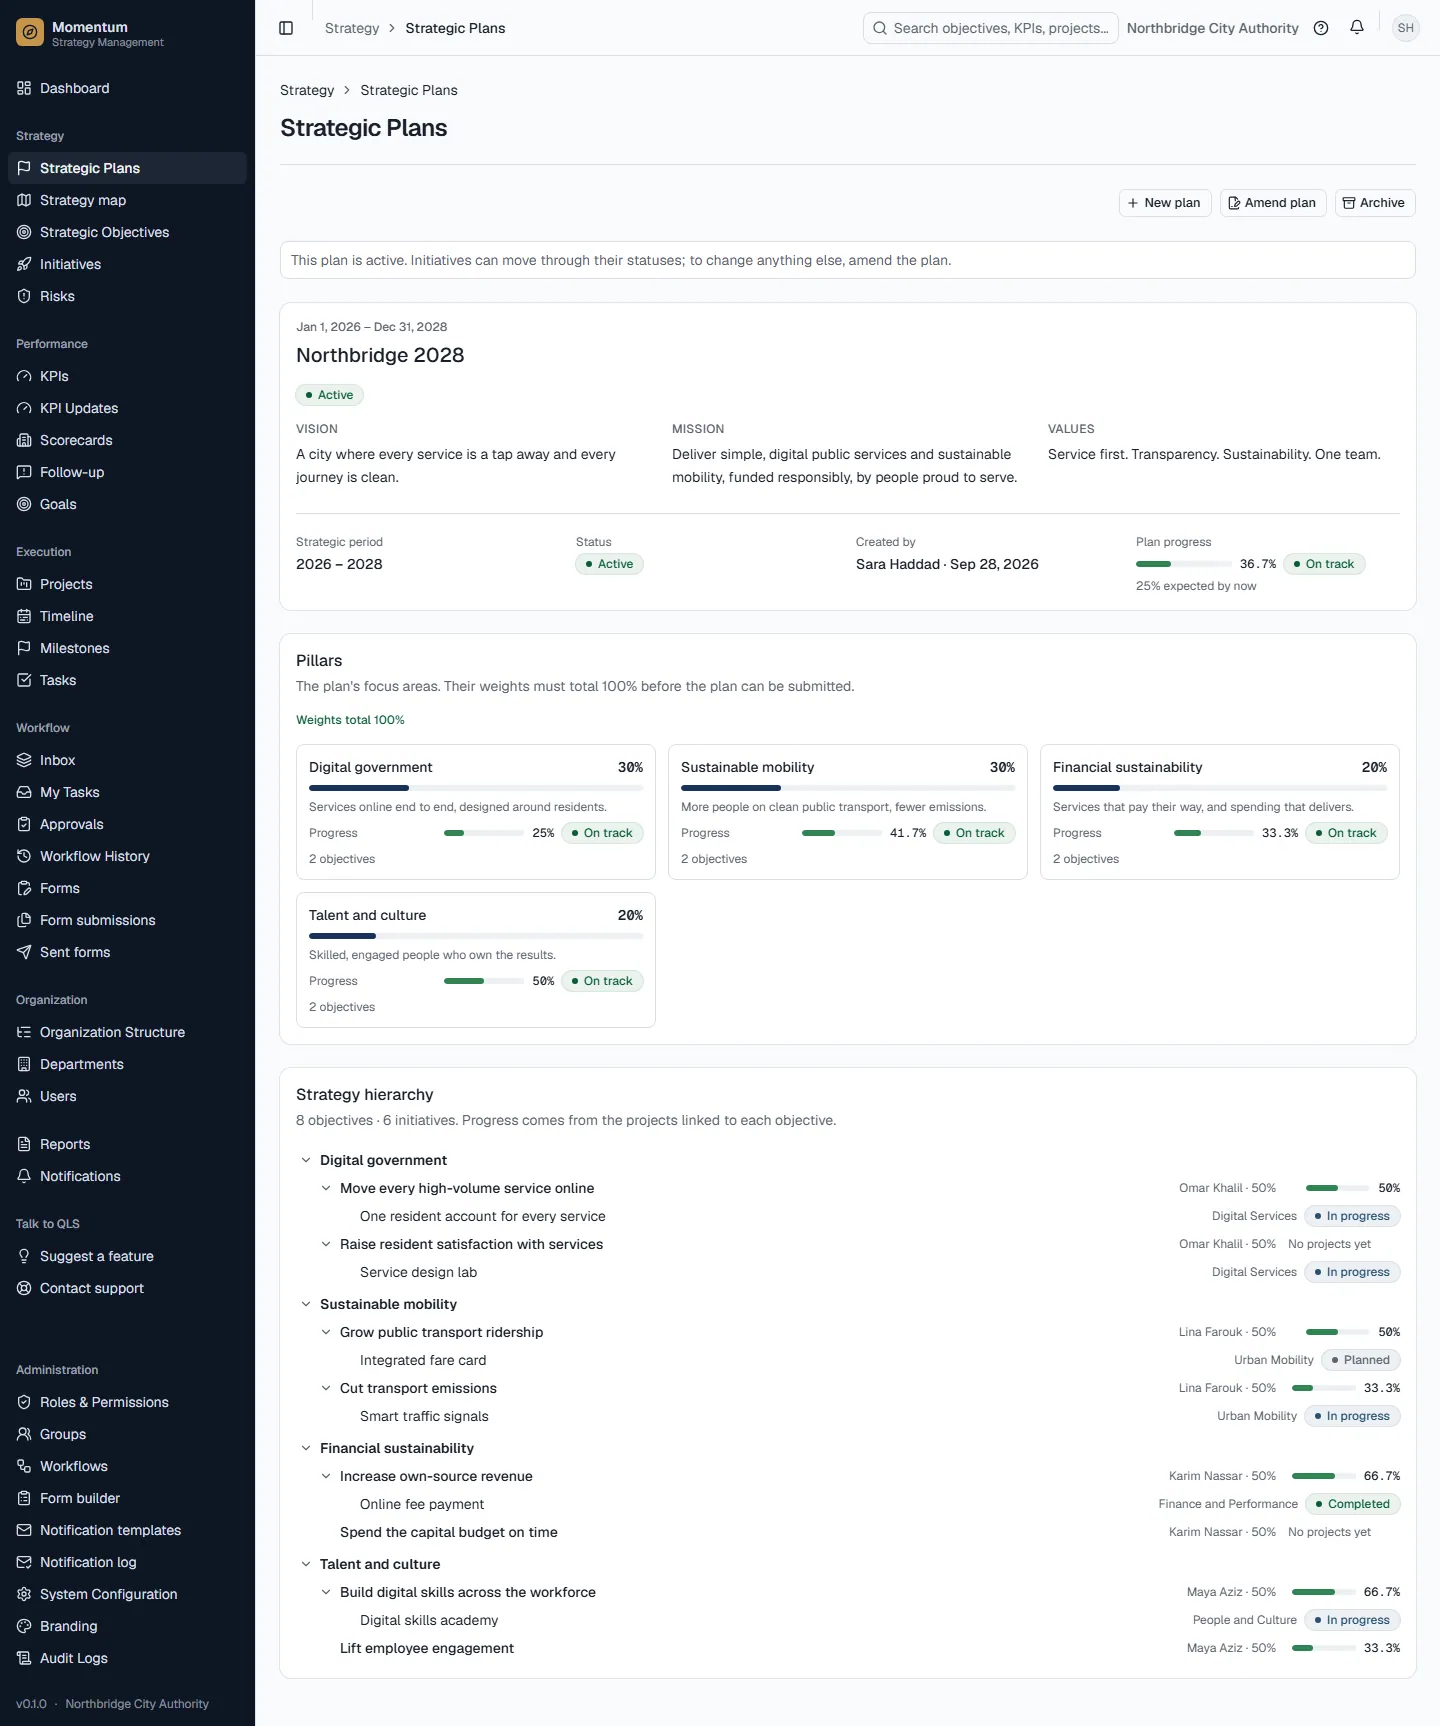Click the Strategy breadcrumb above the page title
Viewport: 1440px width, 1726px height.
(x=307, y=90)
